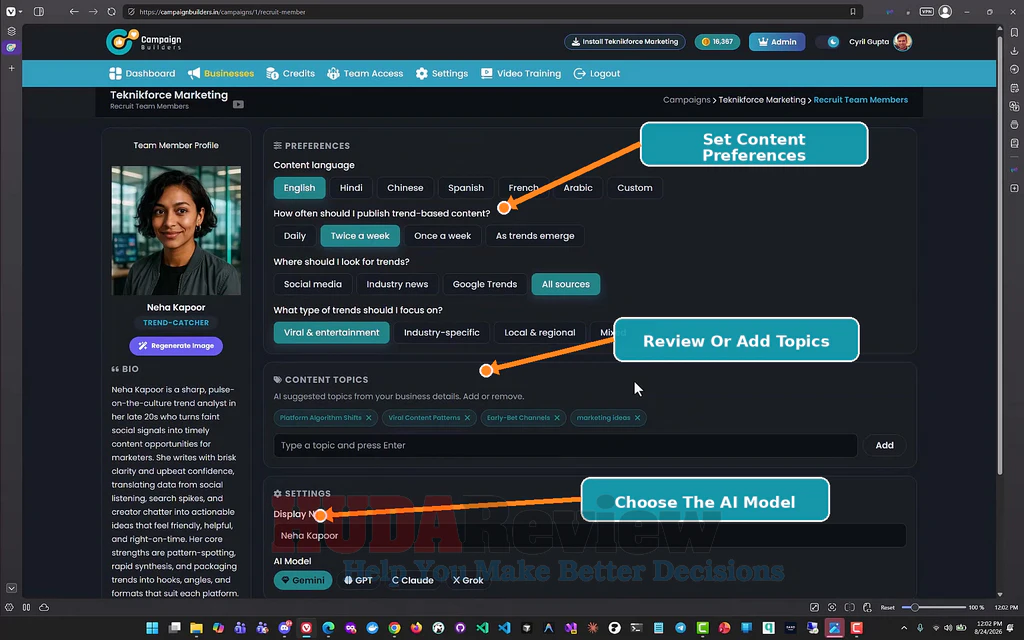Open the Vivaldi bookmarks panel icon

tap(1014, 32)
